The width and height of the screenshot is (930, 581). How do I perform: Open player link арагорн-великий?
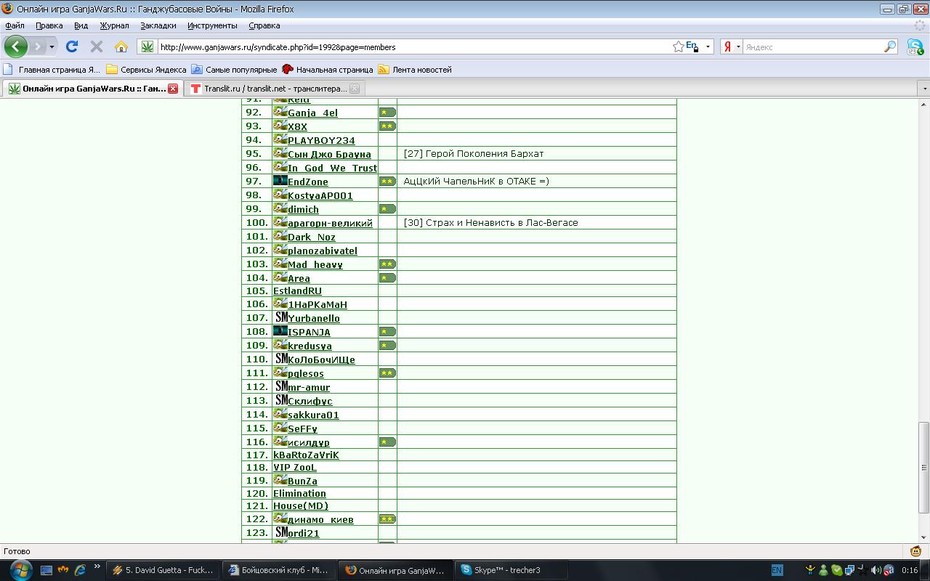(x=330, y=223)
